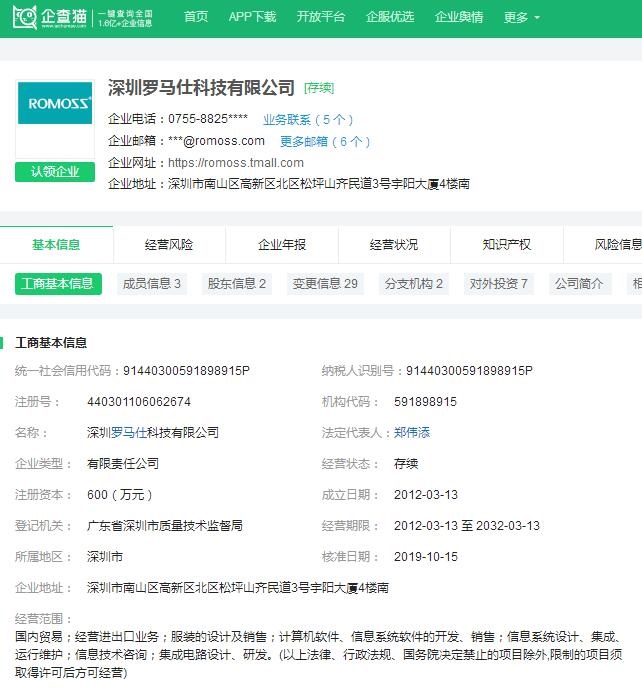Open 股东信息 2 sub-tab
Image resolution: width=642 pixels, height=689 pixels.
(x=237, y=284)
